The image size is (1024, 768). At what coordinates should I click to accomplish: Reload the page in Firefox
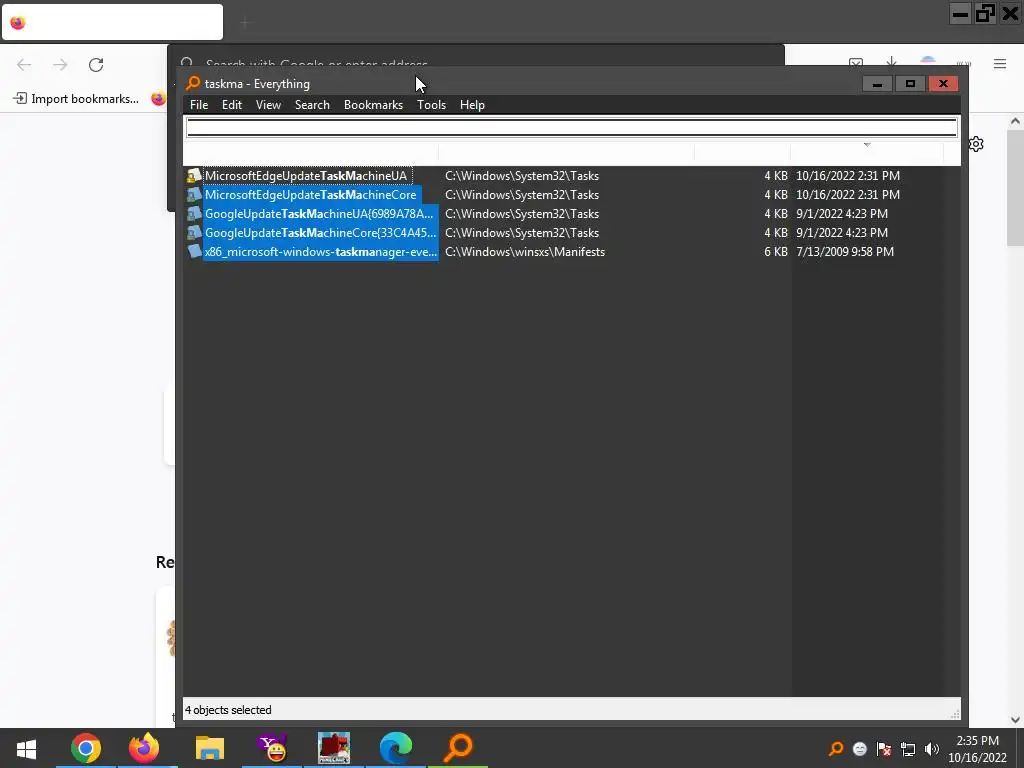(x=96, y=64)
